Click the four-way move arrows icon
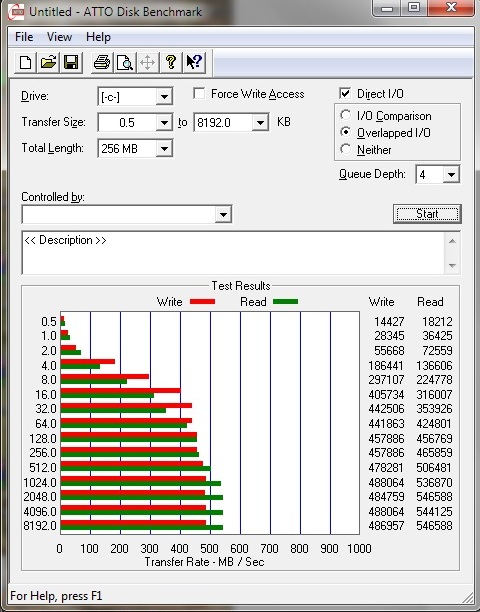 pyautogui.click(x=148, y=62)
